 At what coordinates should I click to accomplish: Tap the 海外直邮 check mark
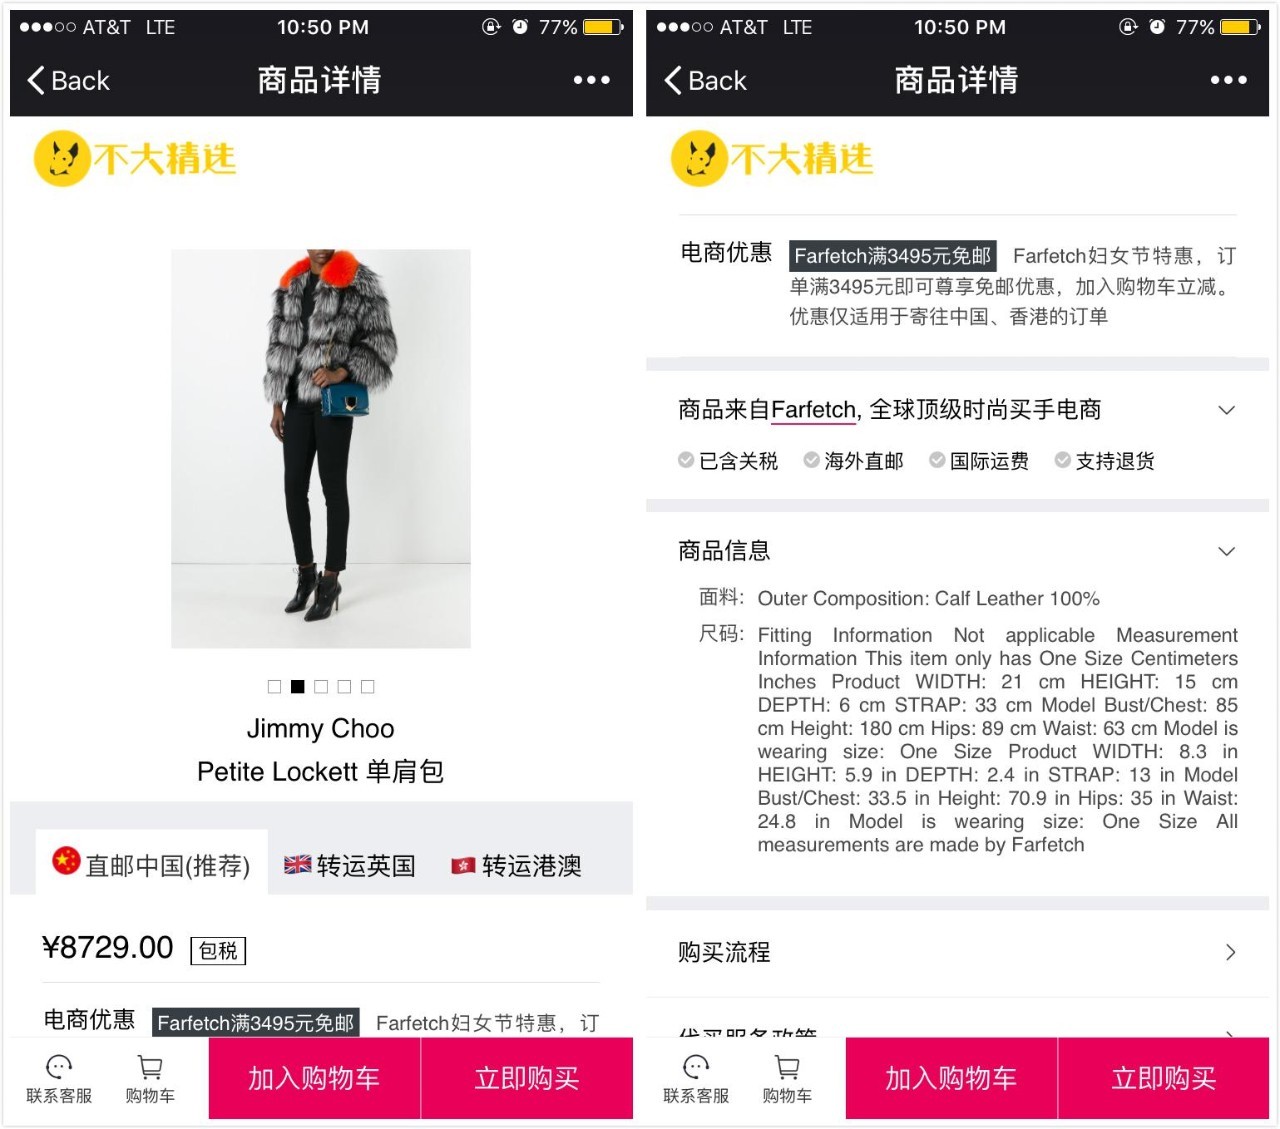(812, 460)
